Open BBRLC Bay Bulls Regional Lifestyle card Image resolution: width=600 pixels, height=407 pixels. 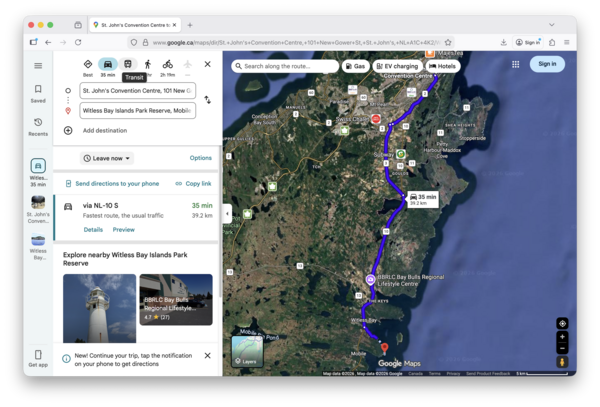[x=176, y=300]
